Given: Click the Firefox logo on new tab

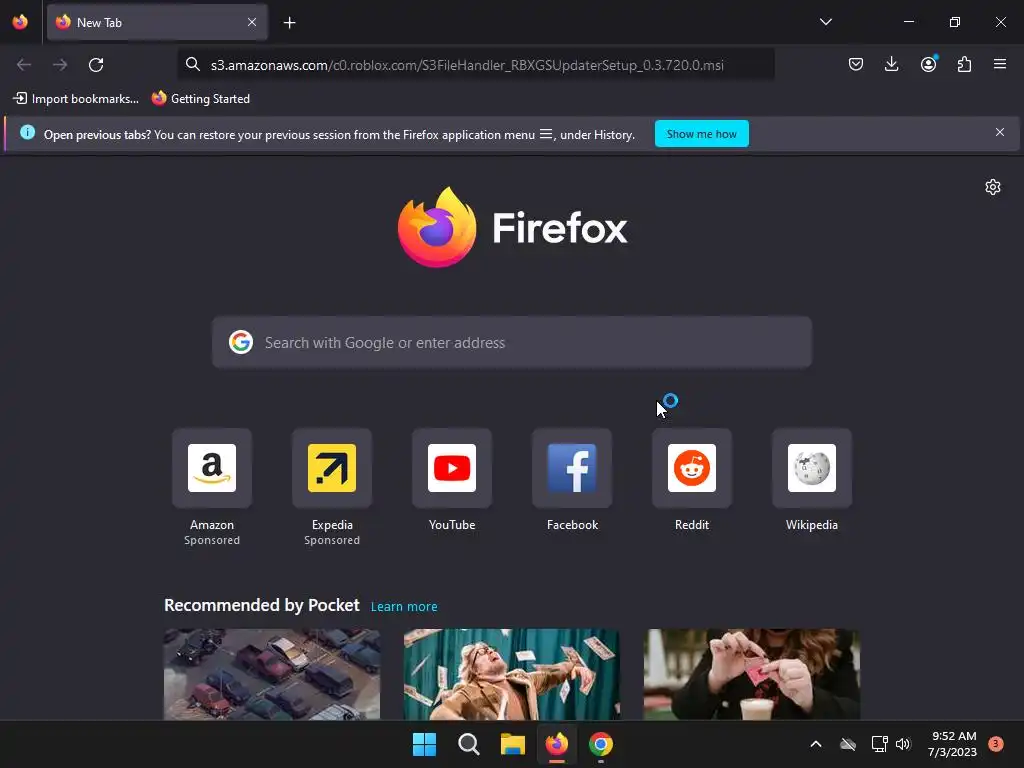Looking at the screenshot, I should [x=513, y=227].
